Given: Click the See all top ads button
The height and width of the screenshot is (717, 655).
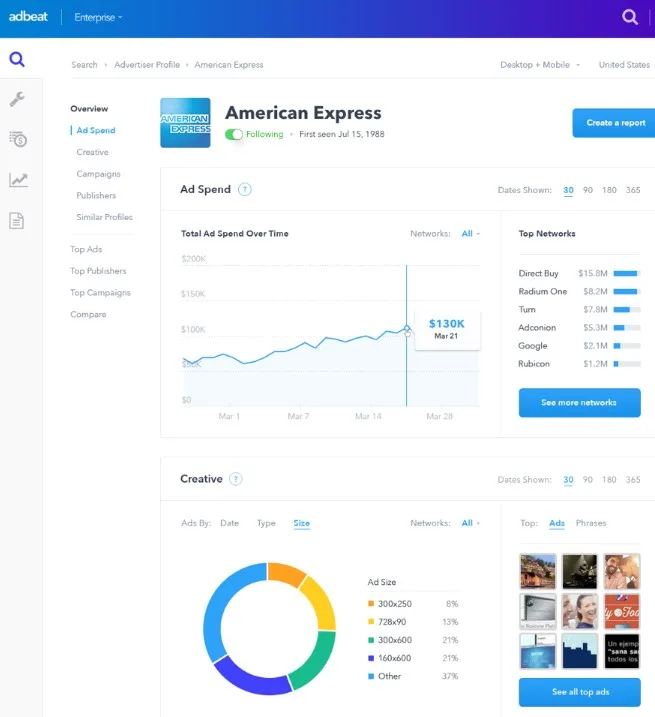Looking at the screenshot, I should tap(579, 692).
